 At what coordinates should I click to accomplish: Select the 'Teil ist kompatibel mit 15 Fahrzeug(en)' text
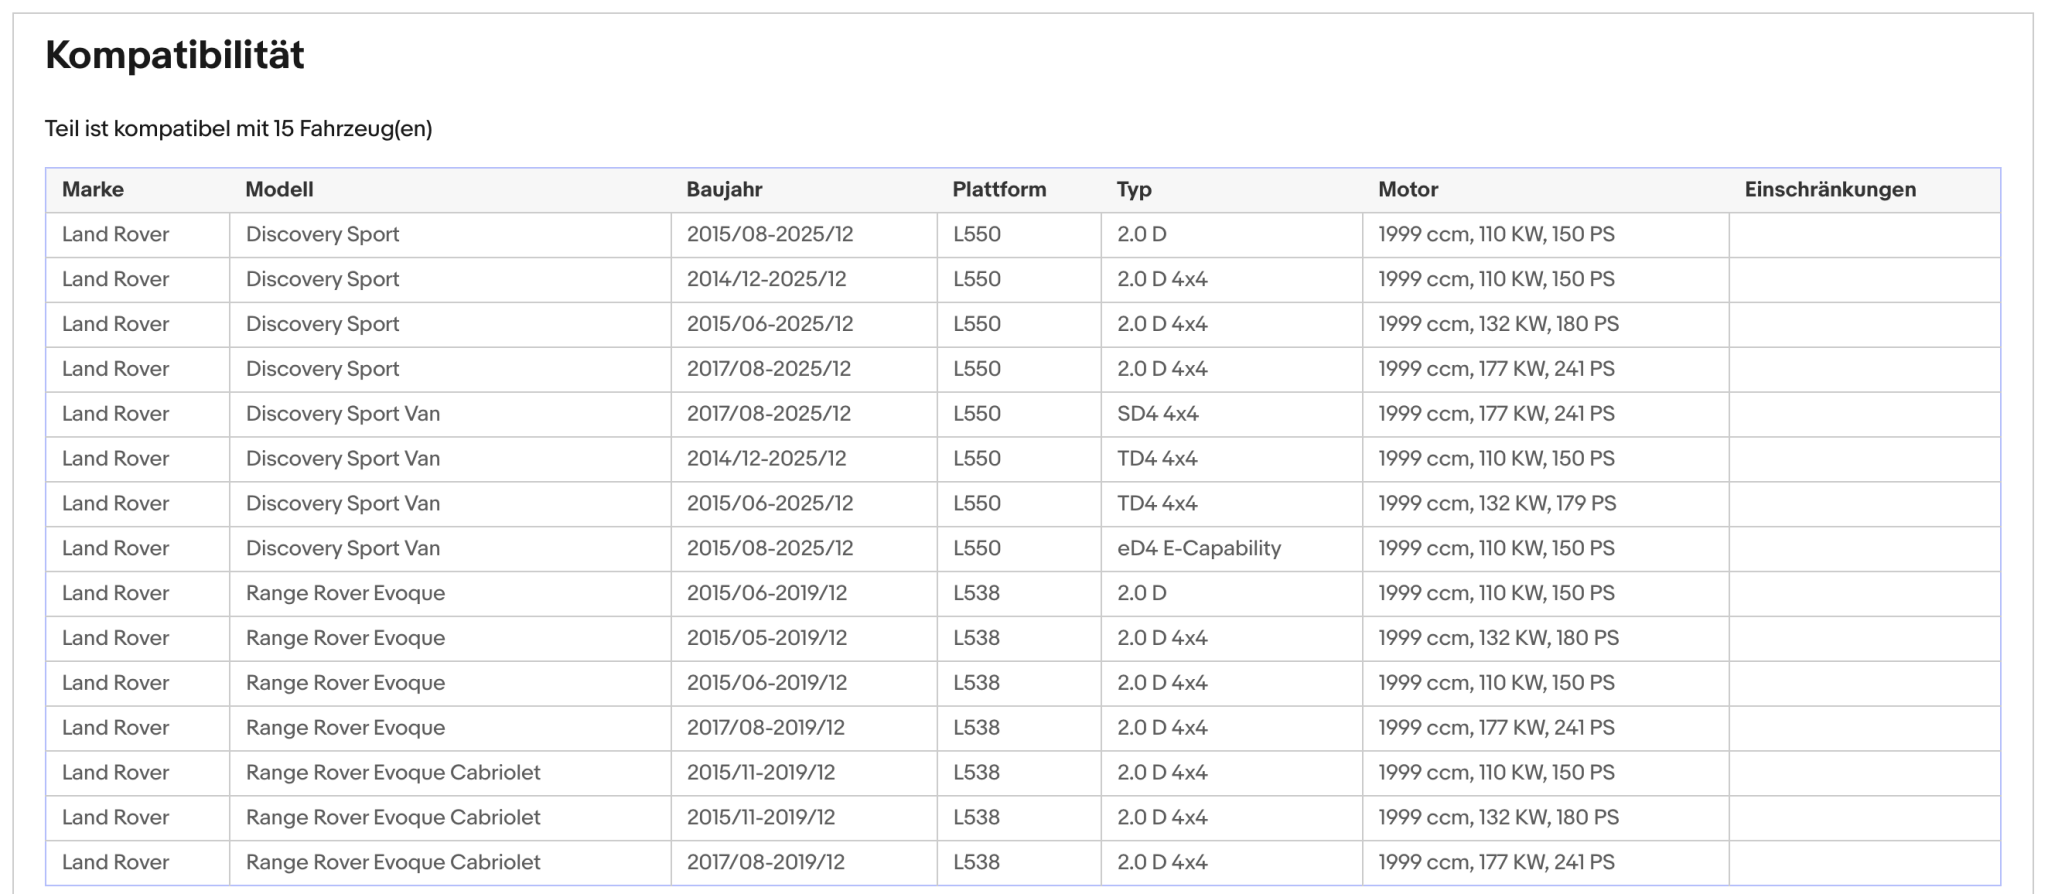pyautogui.click(x=239, y=129)
